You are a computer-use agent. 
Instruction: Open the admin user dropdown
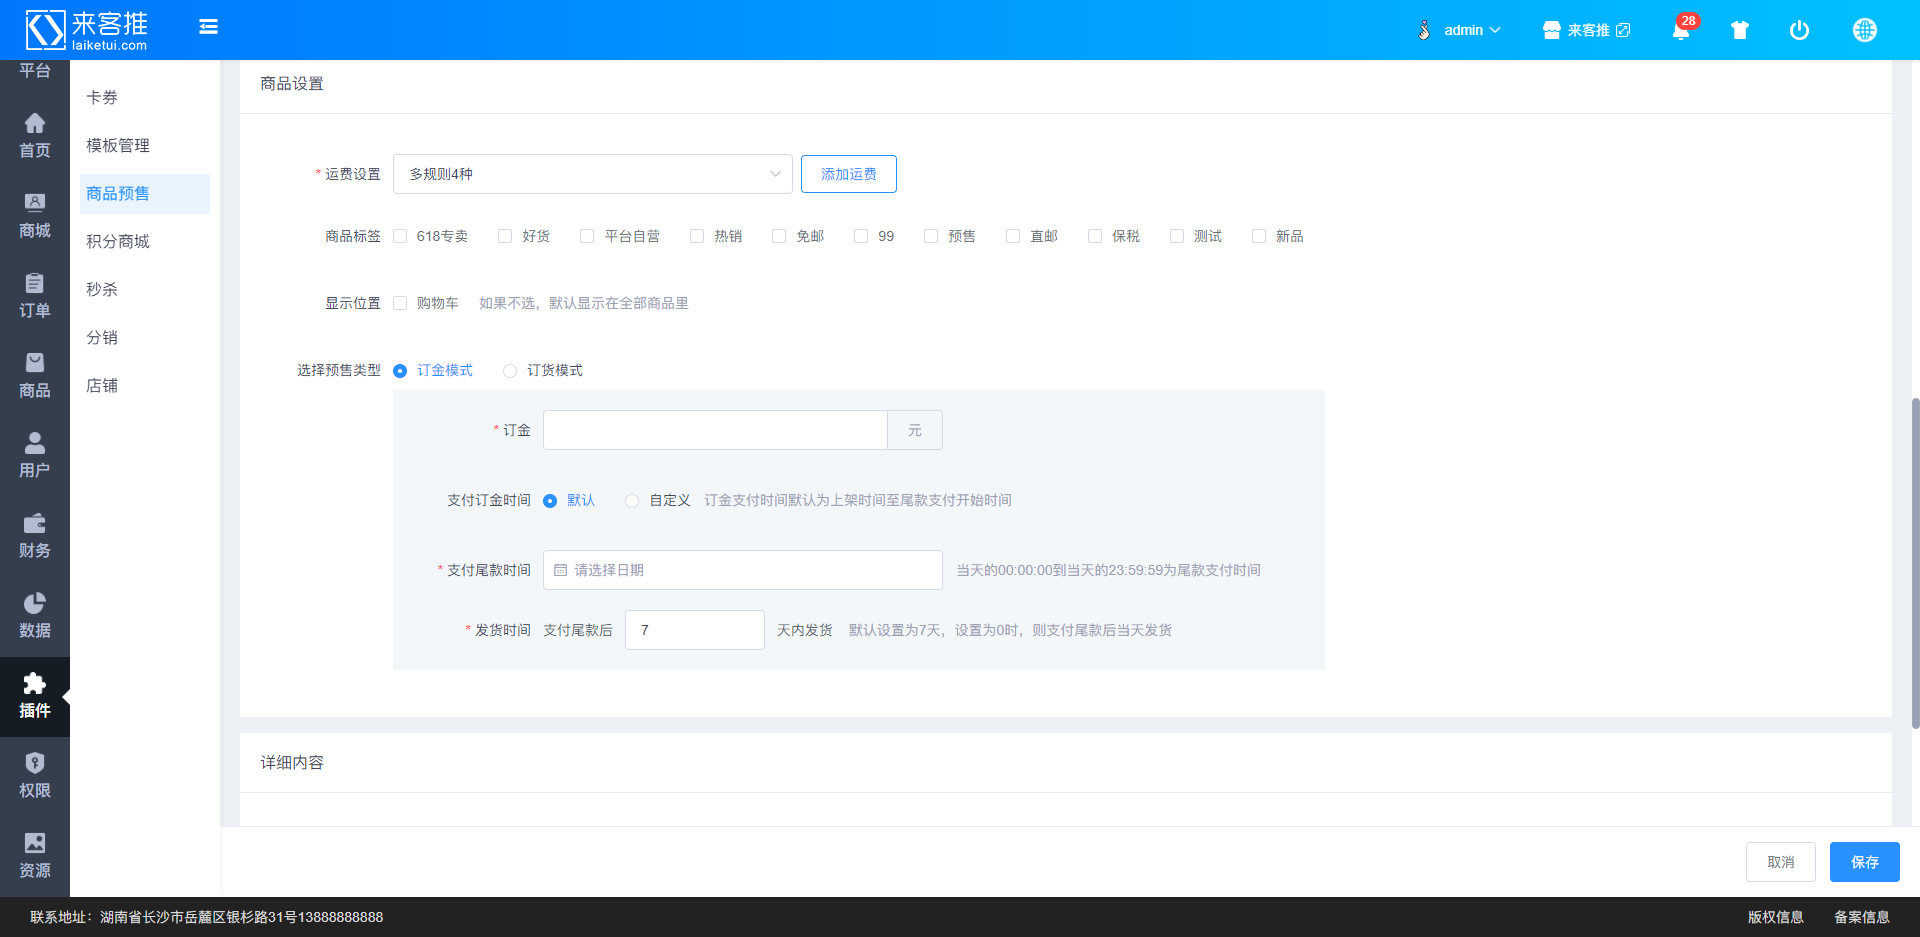(x=1472, y=30)
